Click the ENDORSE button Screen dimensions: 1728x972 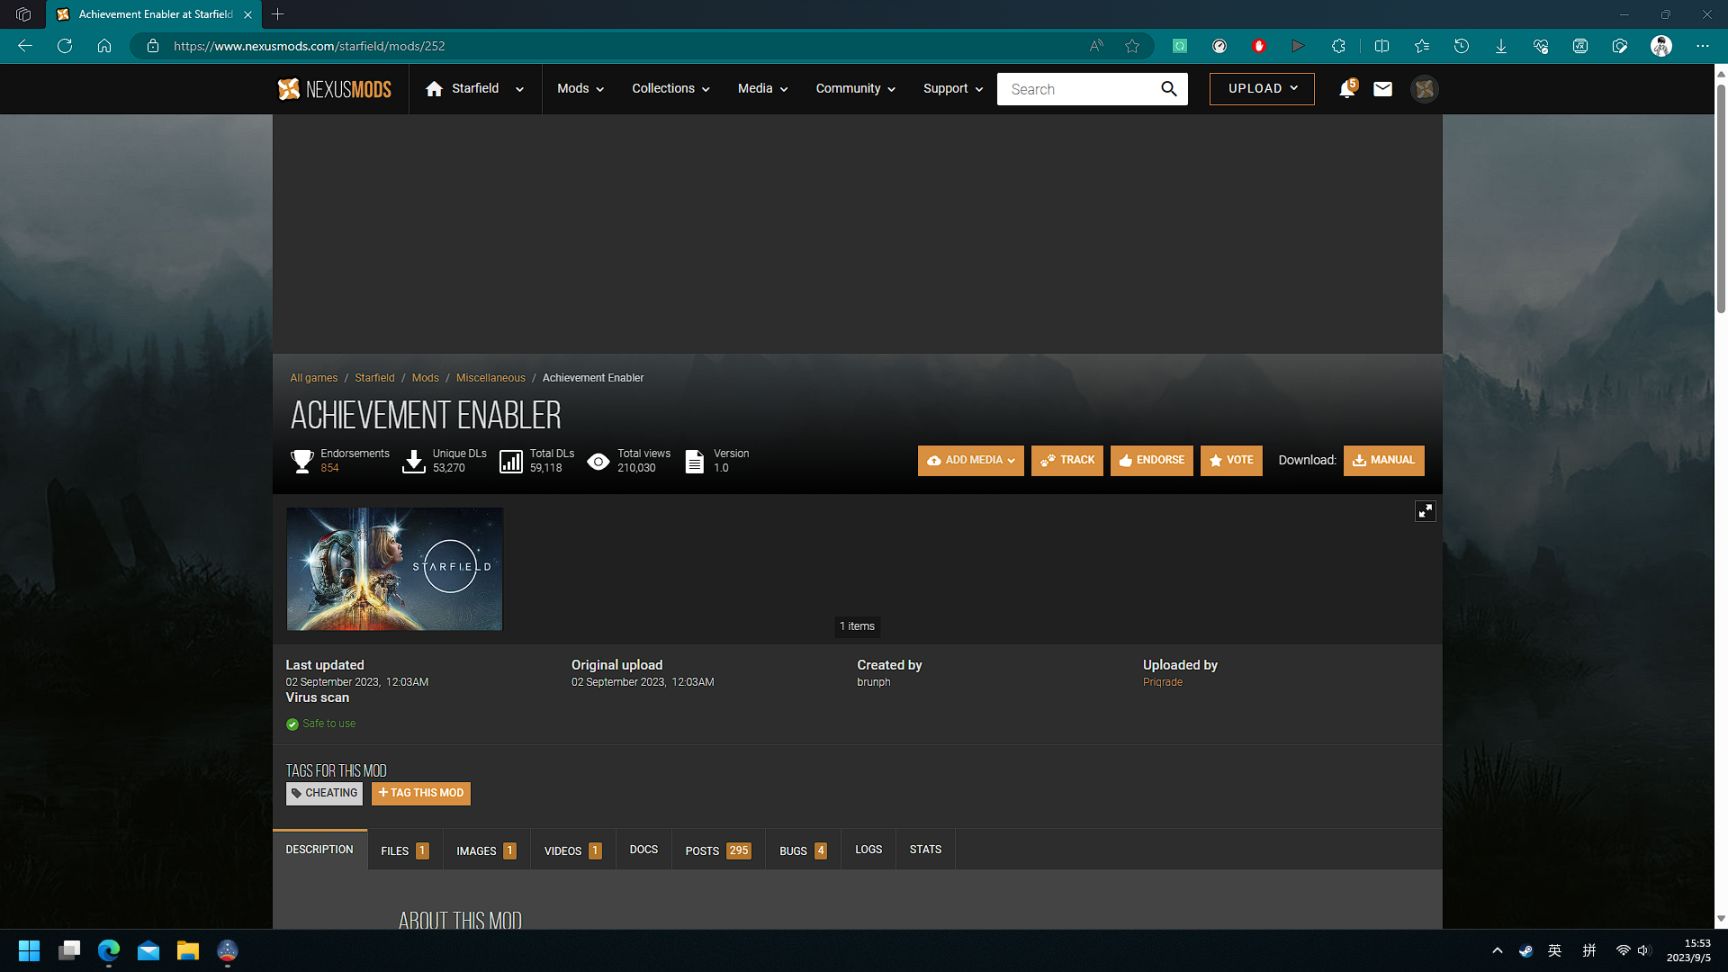(1151, 460)
